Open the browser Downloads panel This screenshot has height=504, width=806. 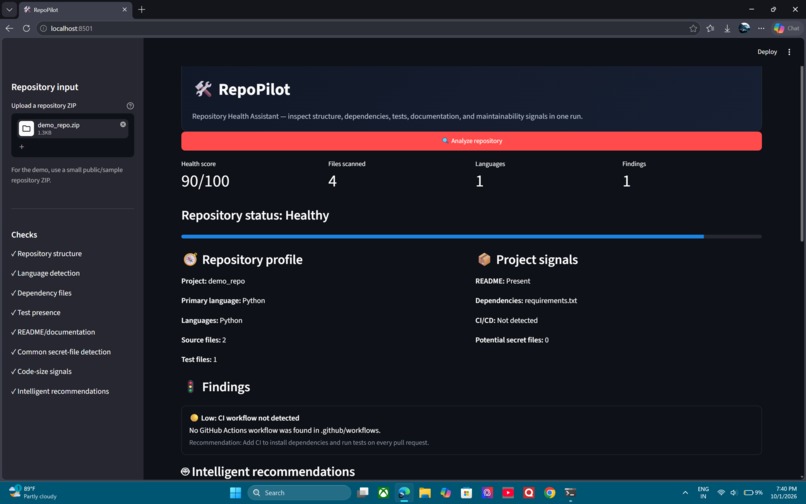tap(727, 28)
